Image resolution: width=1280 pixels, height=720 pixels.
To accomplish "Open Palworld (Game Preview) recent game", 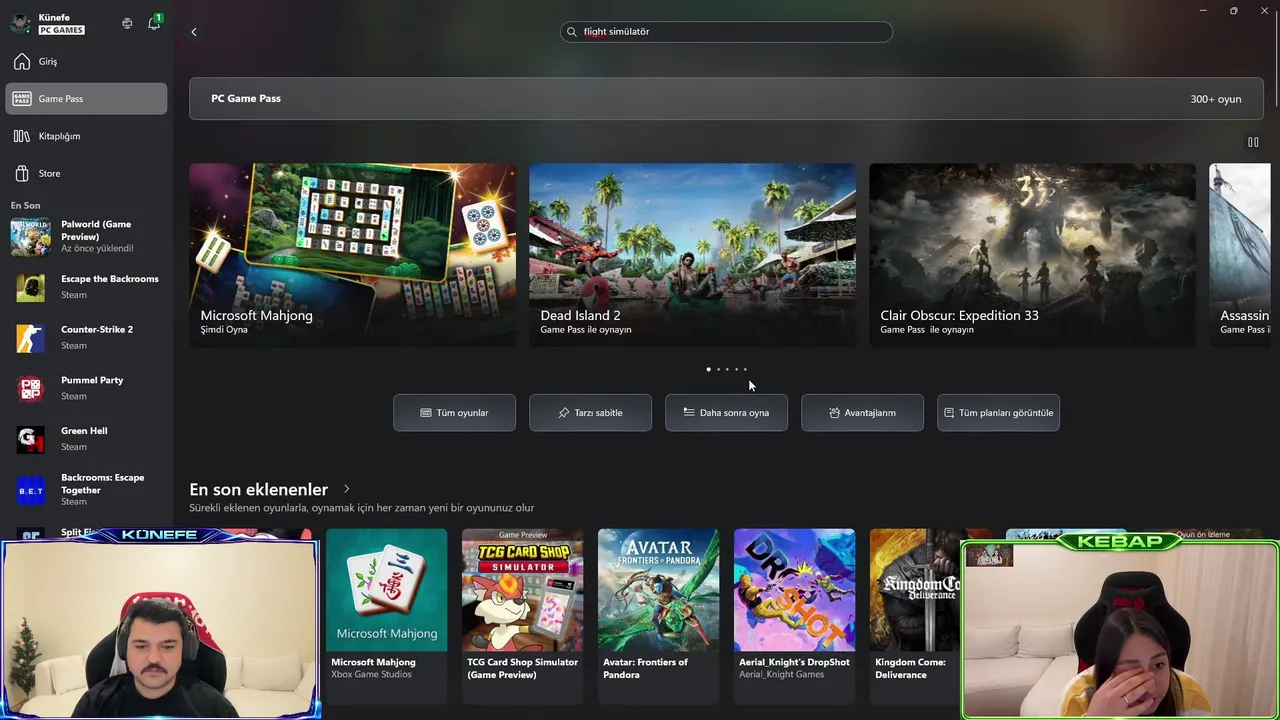I will tap(86, 236).
